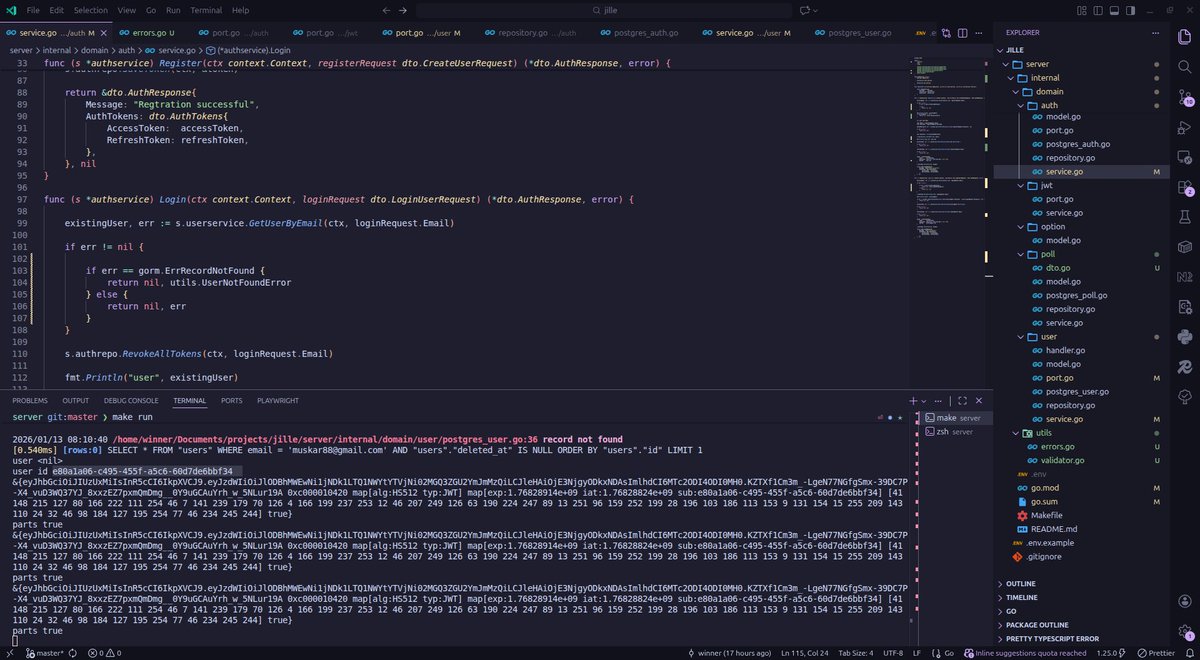Switch to the OUTPUT panel tab
The image size is (1200, 660).
click(x=75, y=400)
